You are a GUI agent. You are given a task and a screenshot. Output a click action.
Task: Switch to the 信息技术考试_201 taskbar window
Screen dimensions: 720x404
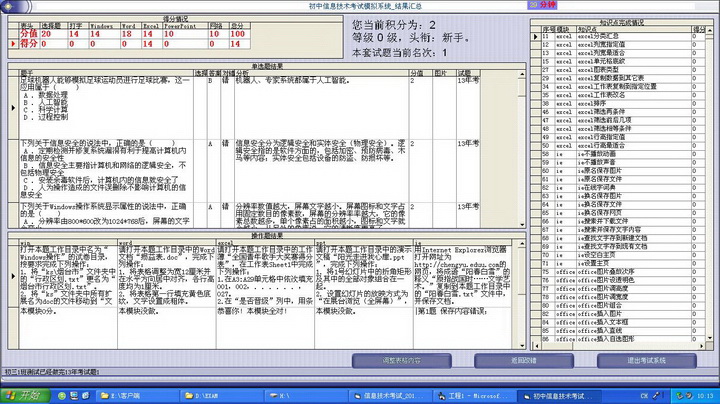coord(390,395)
